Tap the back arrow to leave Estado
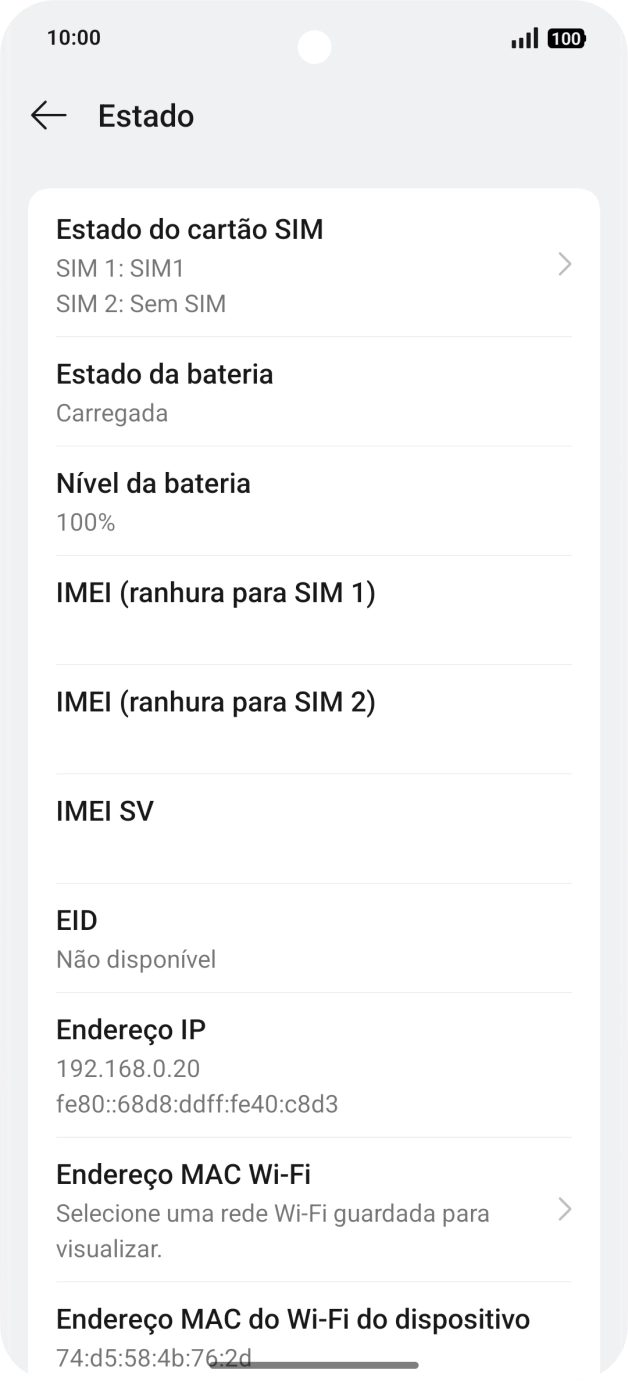This screenshot has width=628, height=1381. pos(47,116)
